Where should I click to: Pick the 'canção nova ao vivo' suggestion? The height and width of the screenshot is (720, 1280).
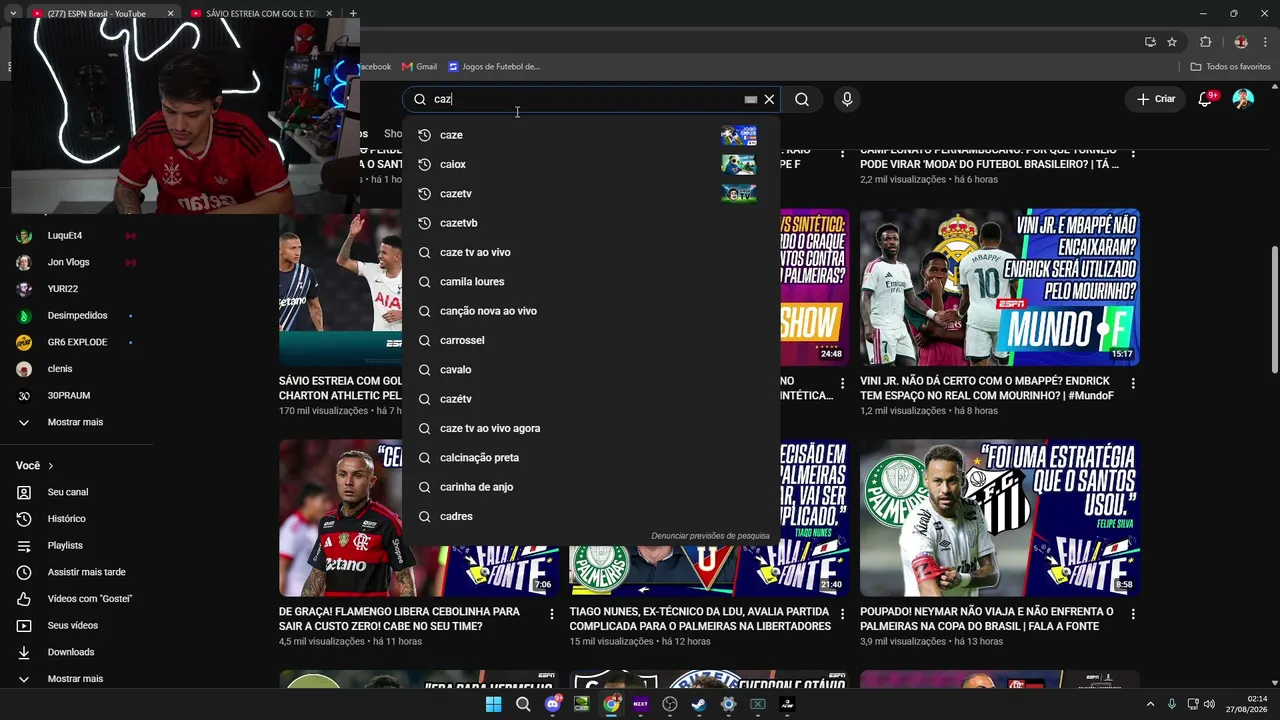coord(590,311)
